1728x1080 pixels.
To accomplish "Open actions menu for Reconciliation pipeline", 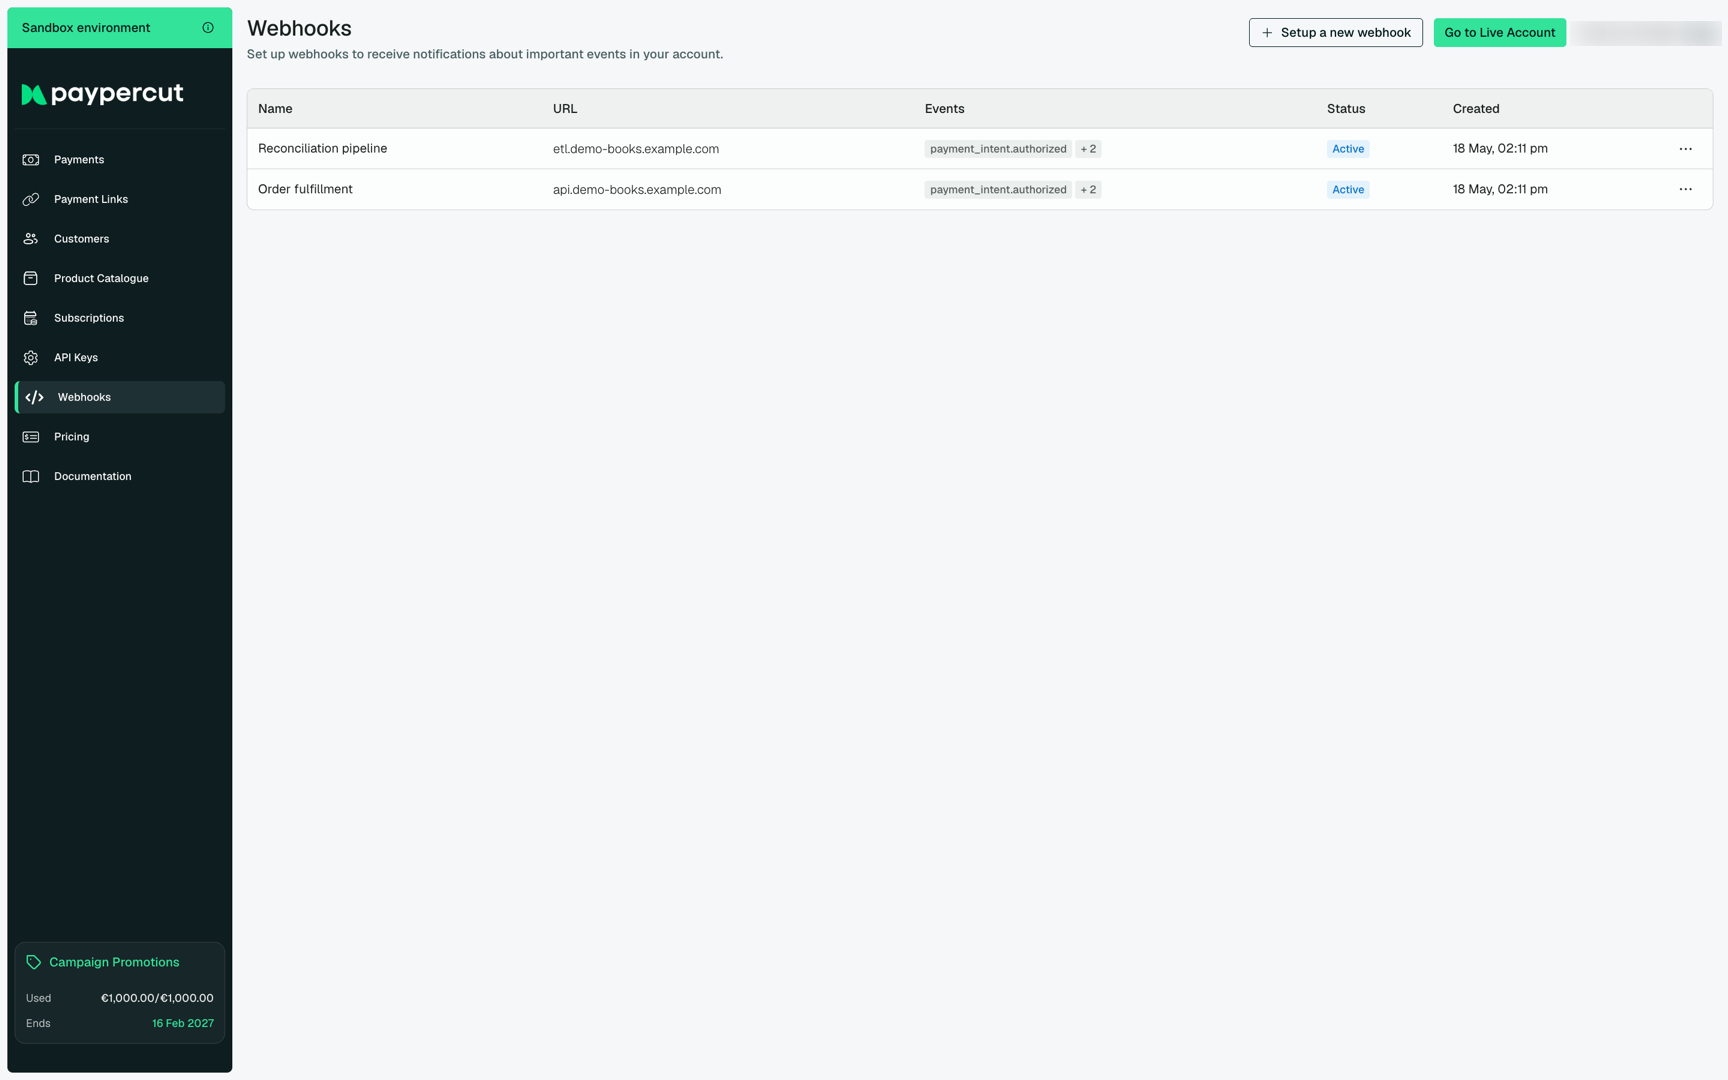I will click(1685, 149).
